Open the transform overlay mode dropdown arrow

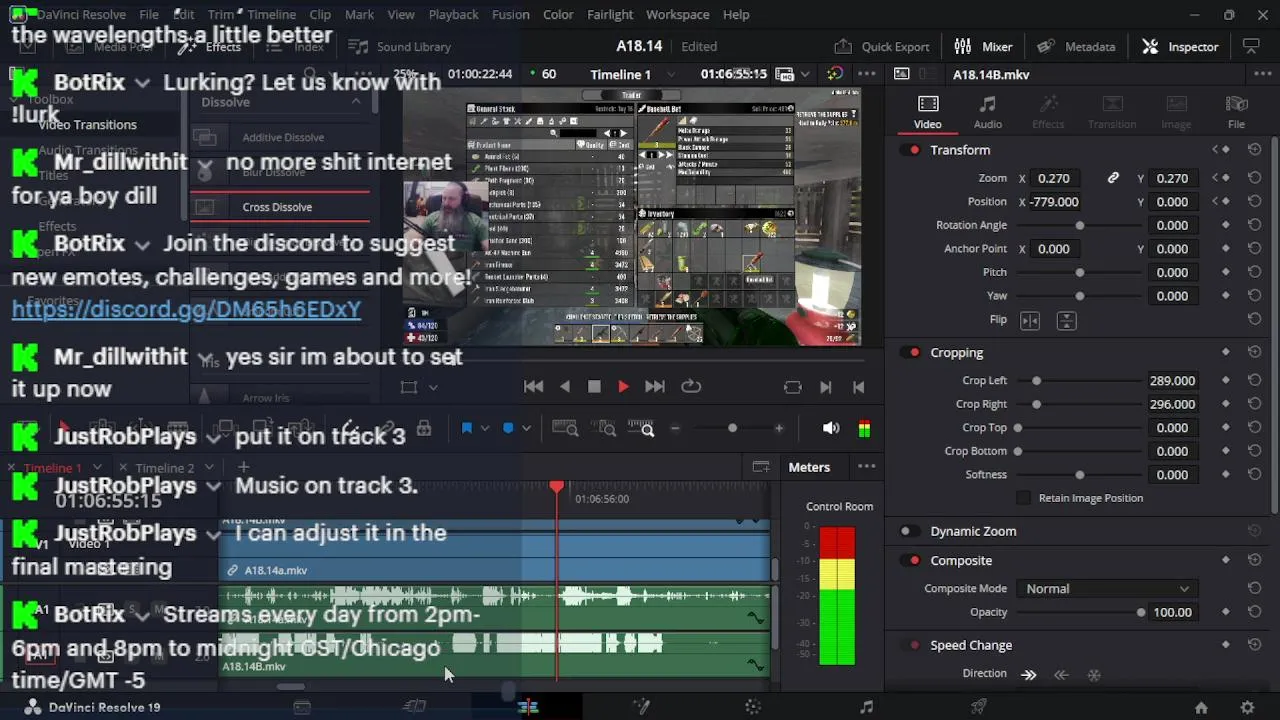pyautogui.click(x=433, y=387)
